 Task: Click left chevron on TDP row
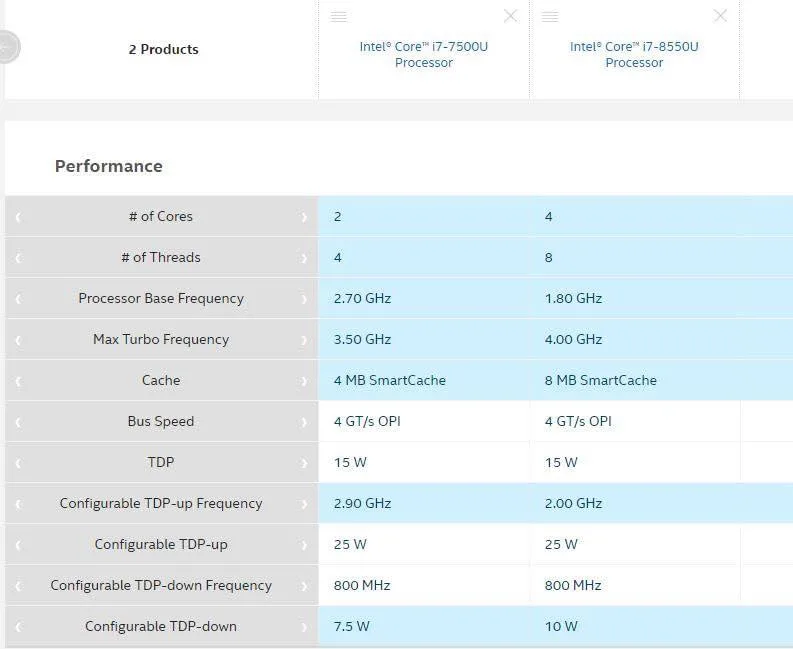18,463
